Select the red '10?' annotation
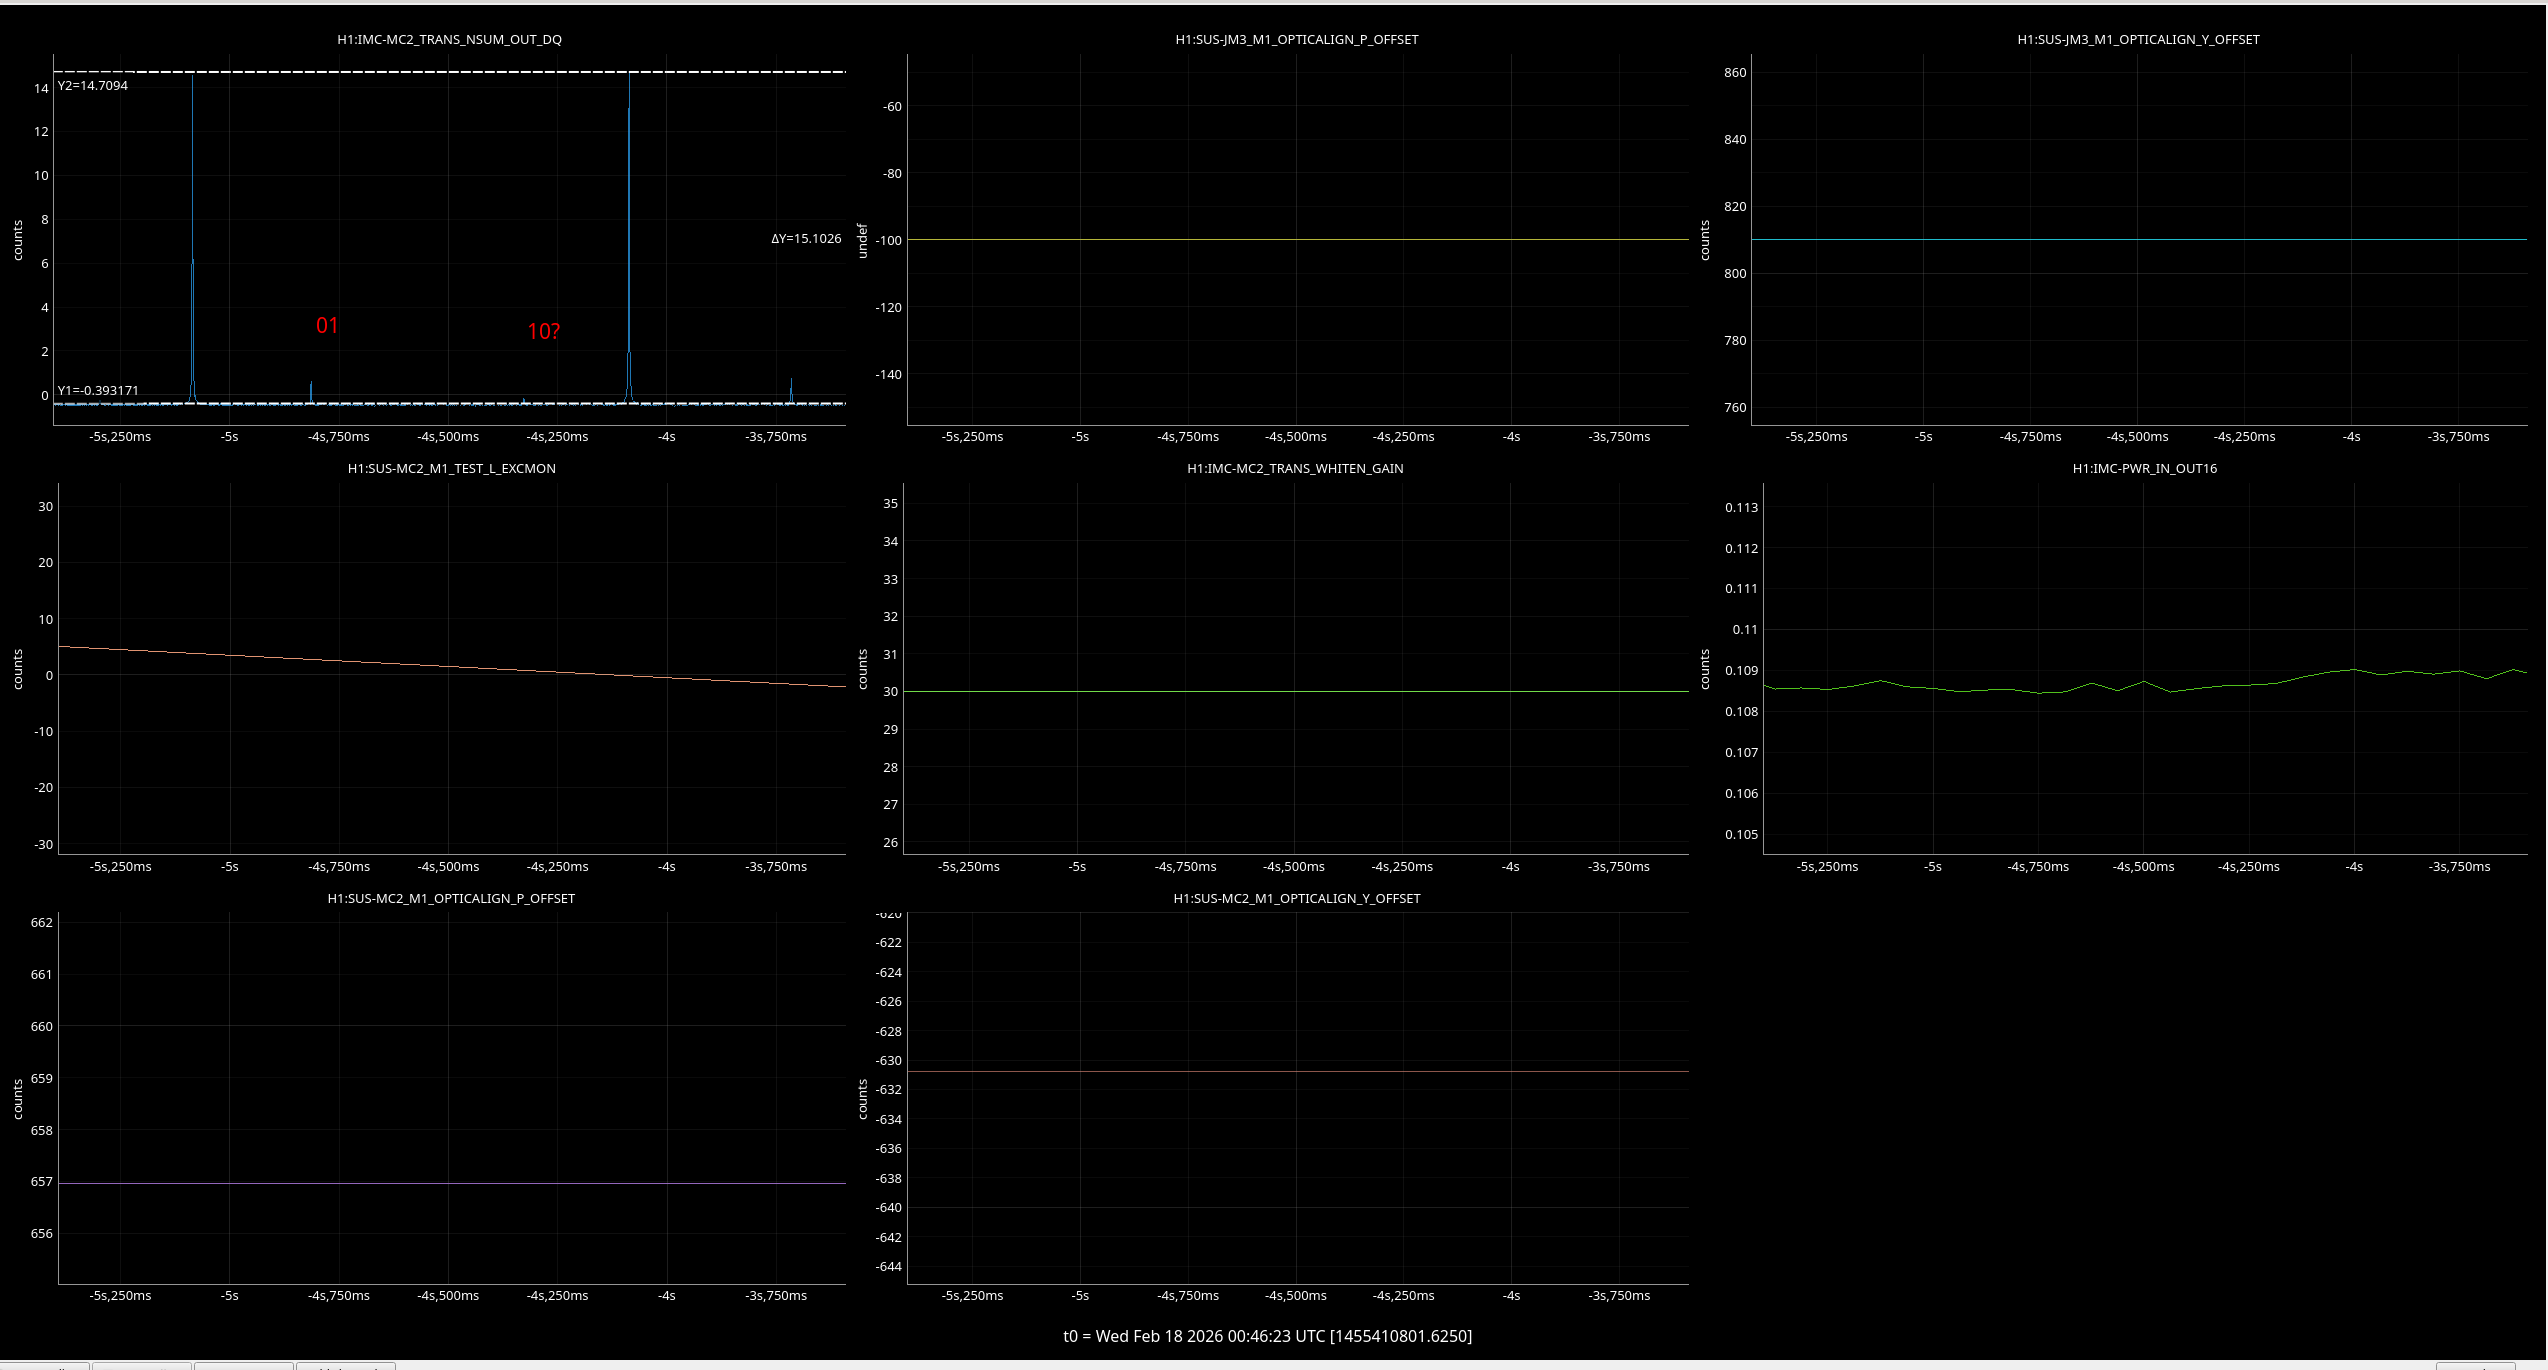The width and height of the screenshot is (2548, 1370). pyautogui.click(x=543, y=332)
